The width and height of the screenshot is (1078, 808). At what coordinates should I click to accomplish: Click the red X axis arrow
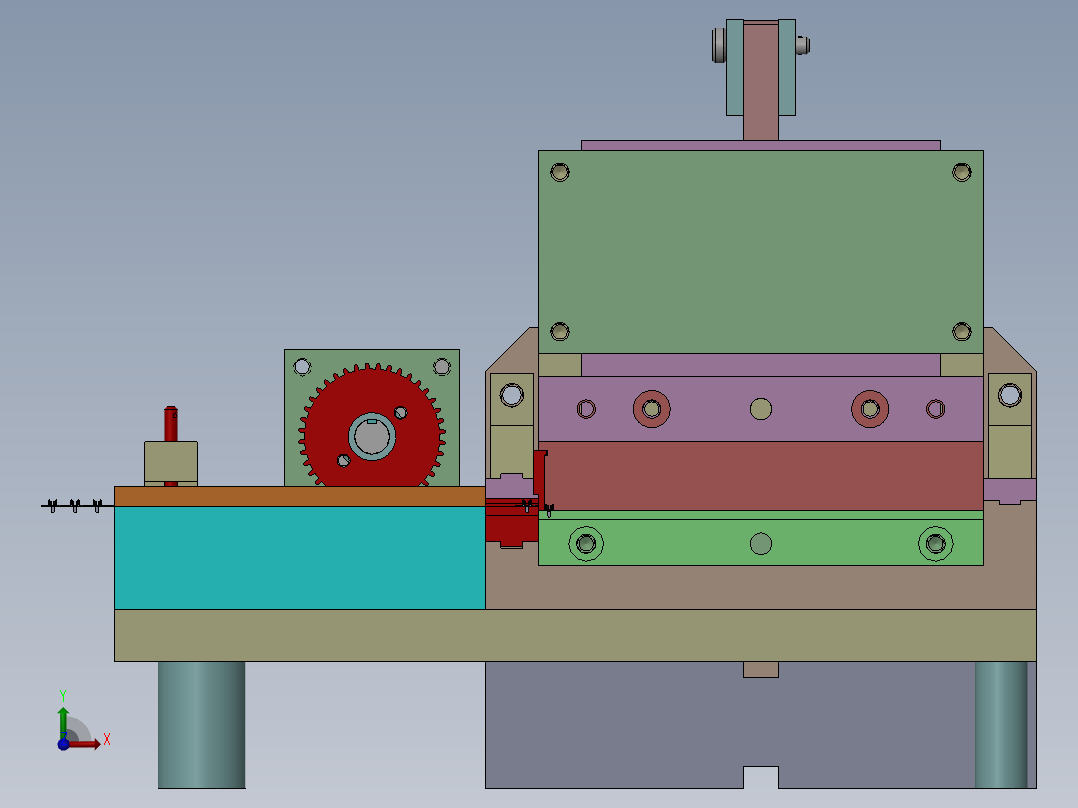(x=84, y=744)
